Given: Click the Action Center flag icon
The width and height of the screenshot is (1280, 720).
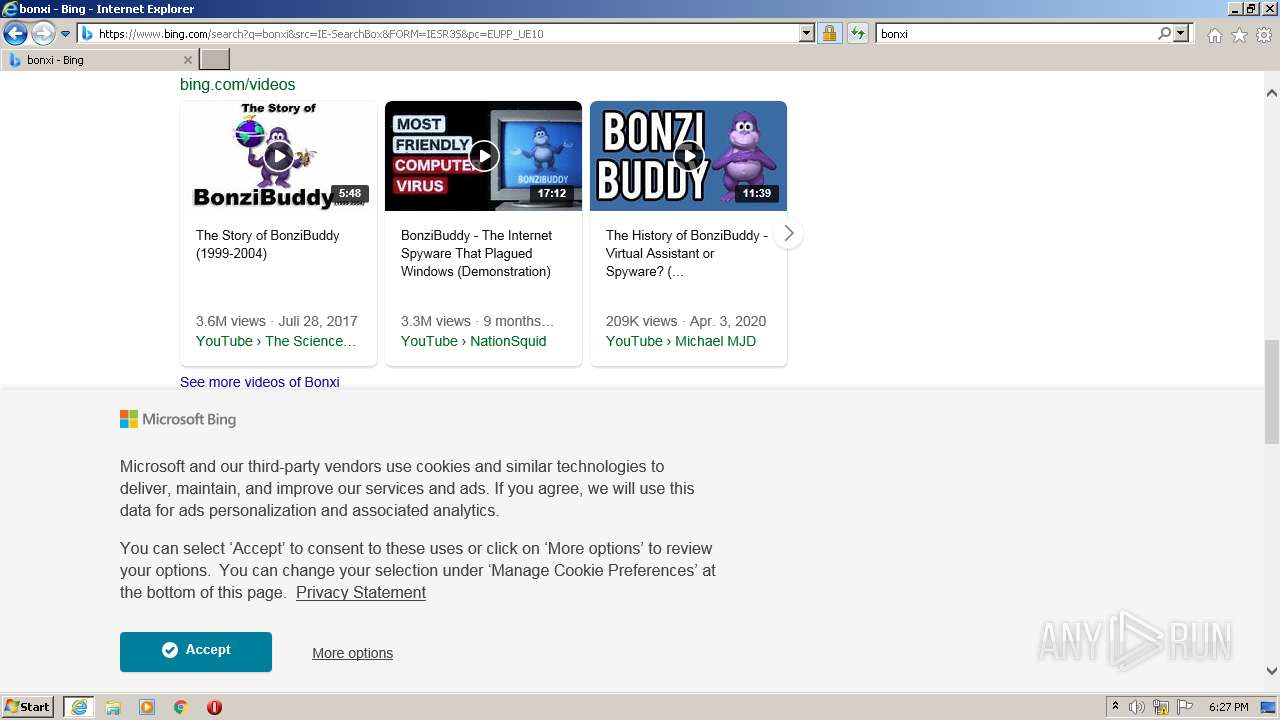Looking at the screenshot, I should [1185, 707].
